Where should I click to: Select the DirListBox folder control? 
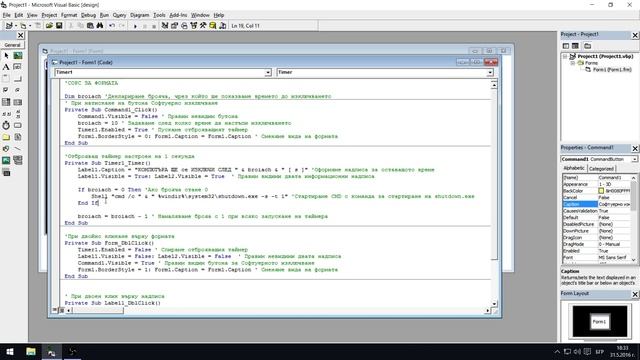coord(6,137)
